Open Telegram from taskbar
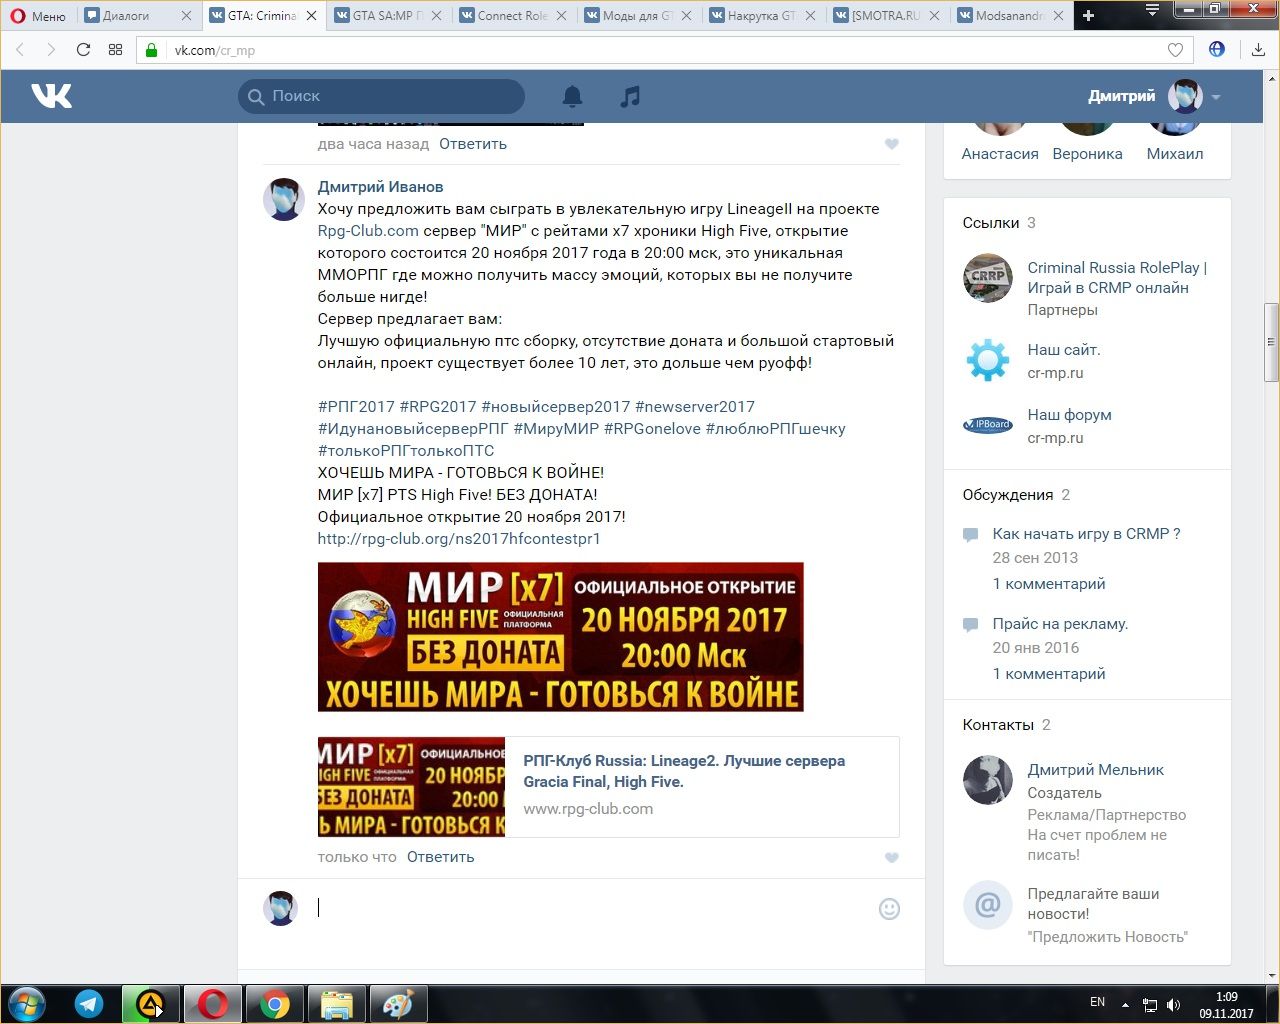 [x=88, y=1004]
